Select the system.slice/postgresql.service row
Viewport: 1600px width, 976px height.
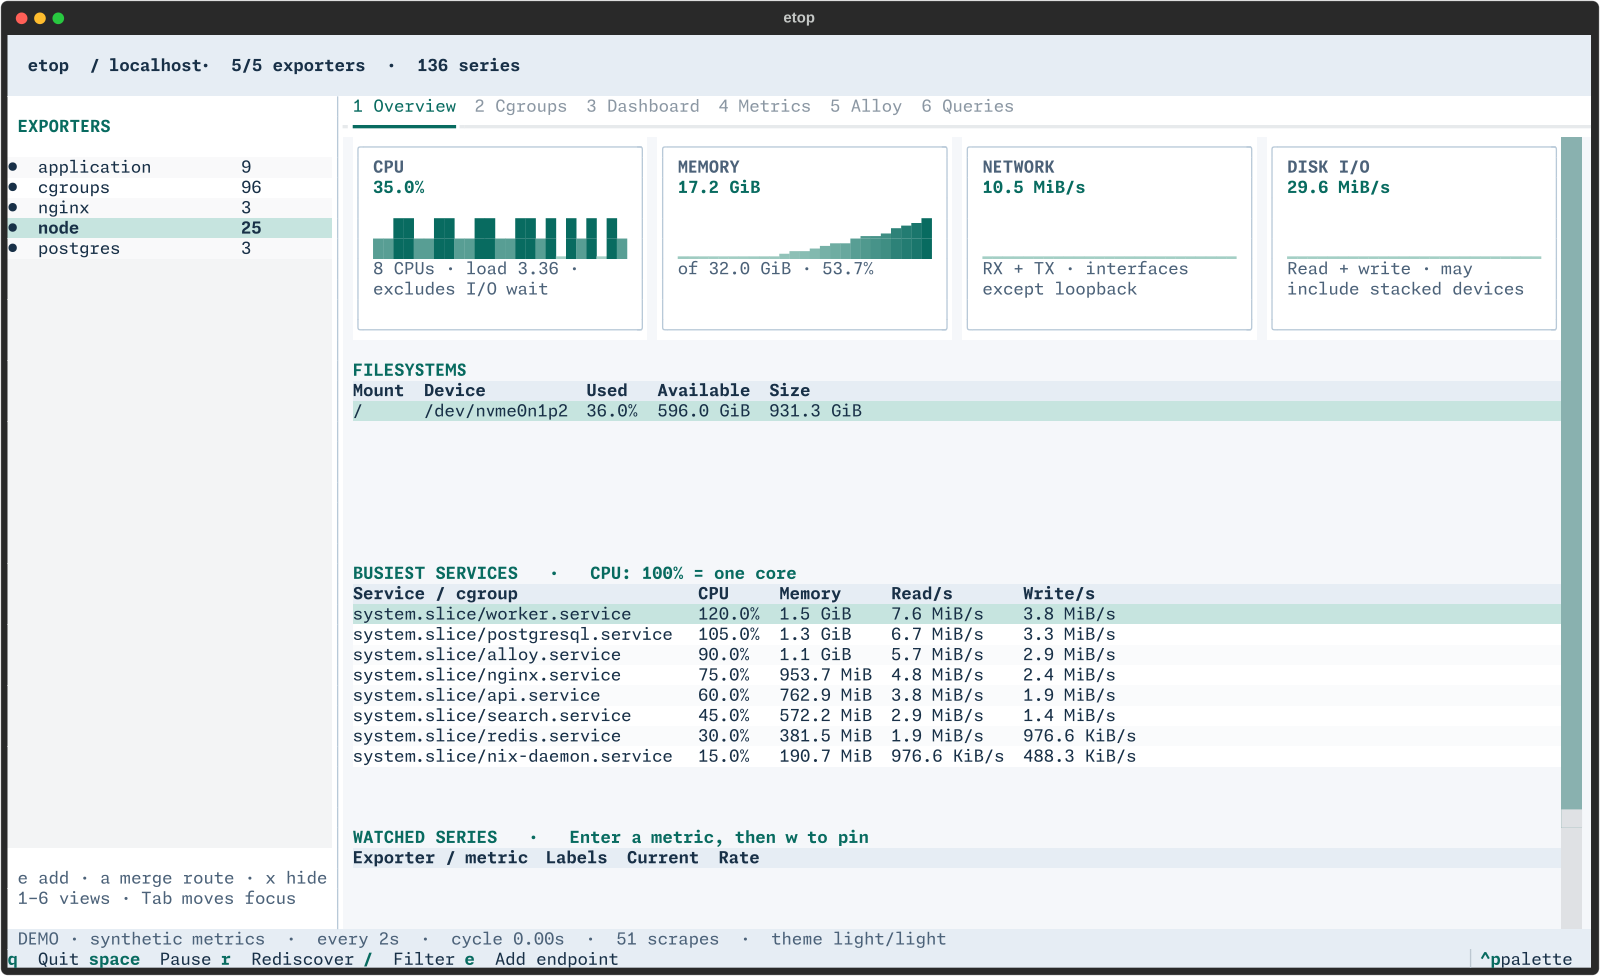pyautogui.click(x=956, y=635)
